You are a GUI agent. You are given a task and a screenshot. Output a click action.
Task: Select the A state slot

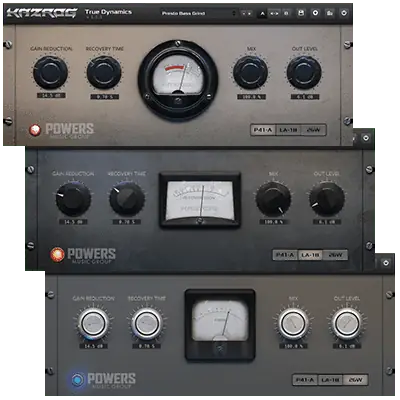click(262, 13)
